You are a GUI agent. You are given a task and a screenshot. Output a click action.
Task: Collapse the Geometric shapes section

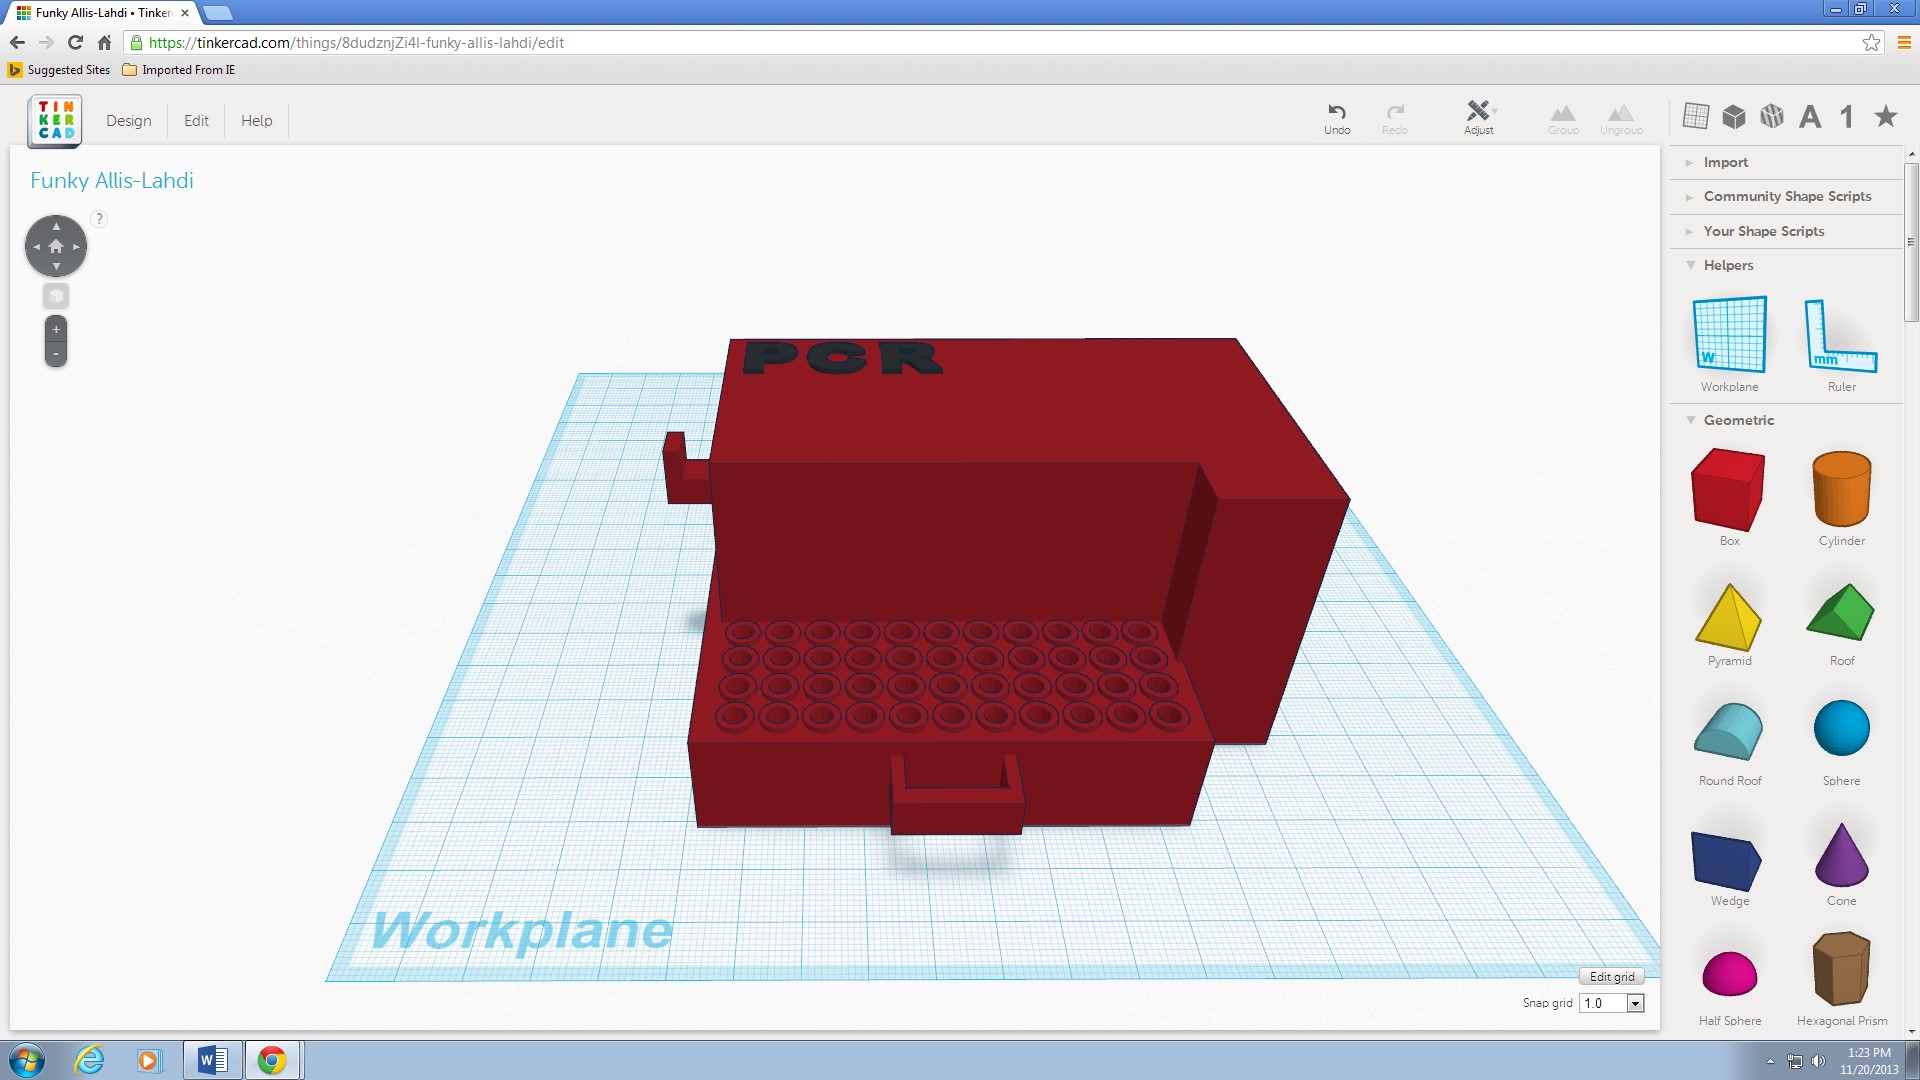[1737, 420]
